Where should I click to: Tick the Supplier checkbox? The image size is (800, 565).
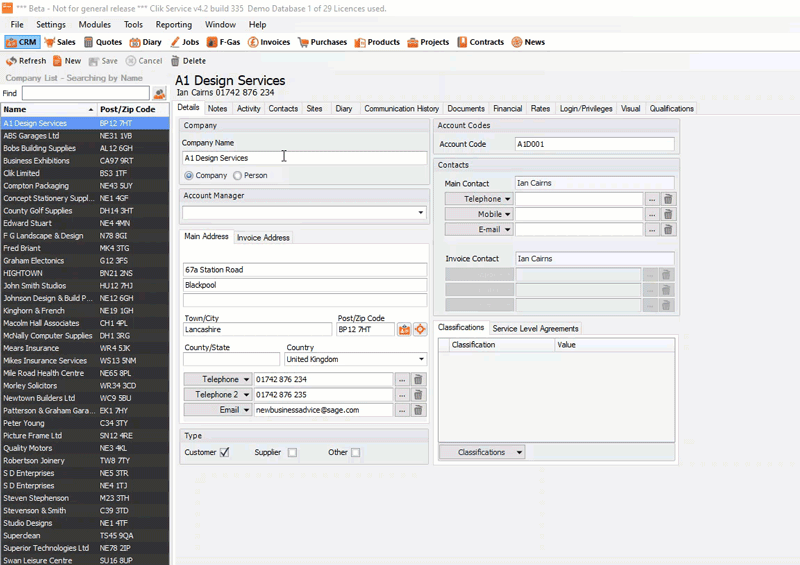(292, 453)
